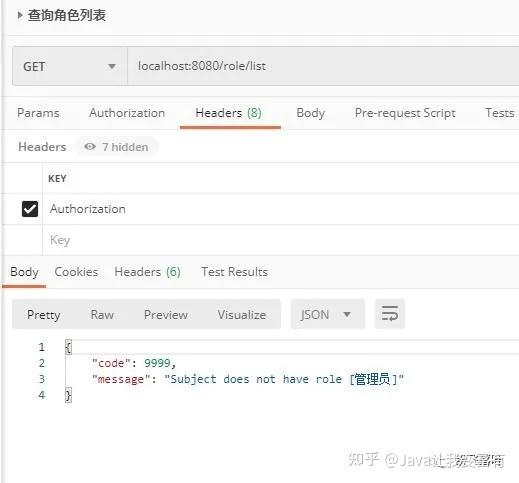Switch to Preview response view
The height and width of the screenshot is (483, 519).
tap(166, 315)
